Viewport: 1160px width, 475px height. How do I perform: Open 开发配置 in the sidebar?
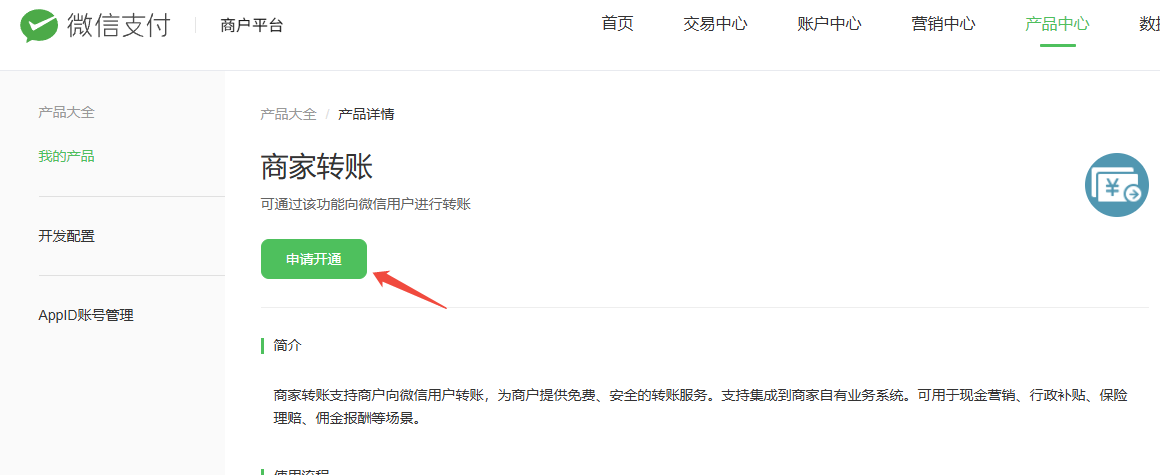(x=67, y=237)
